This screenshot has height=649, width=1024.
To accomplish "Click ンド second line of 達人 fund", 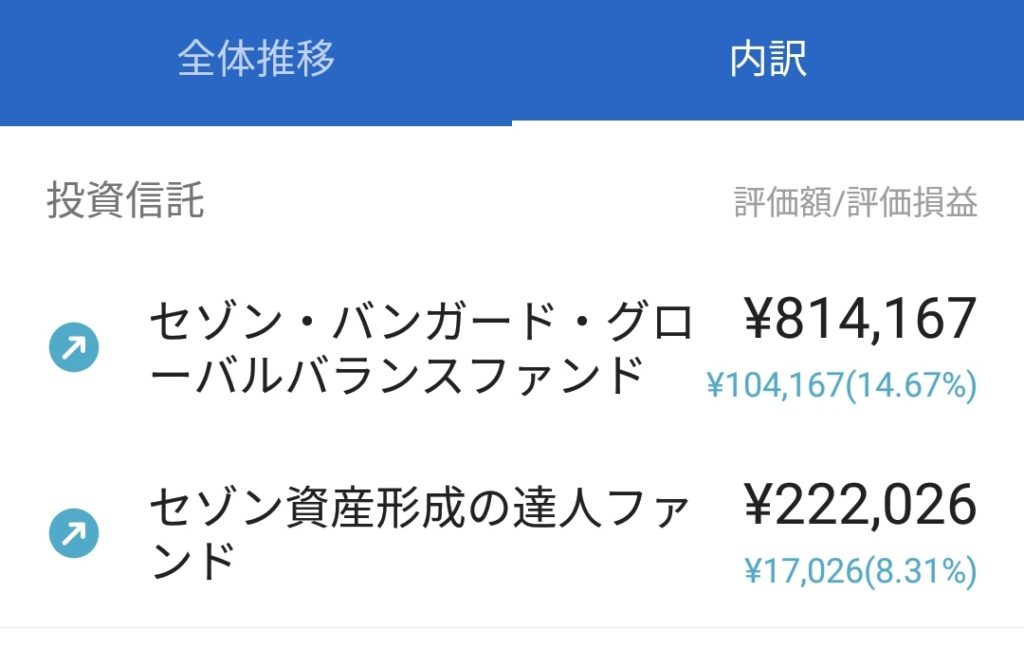I will pyautogui.click(x=192, y=561).
